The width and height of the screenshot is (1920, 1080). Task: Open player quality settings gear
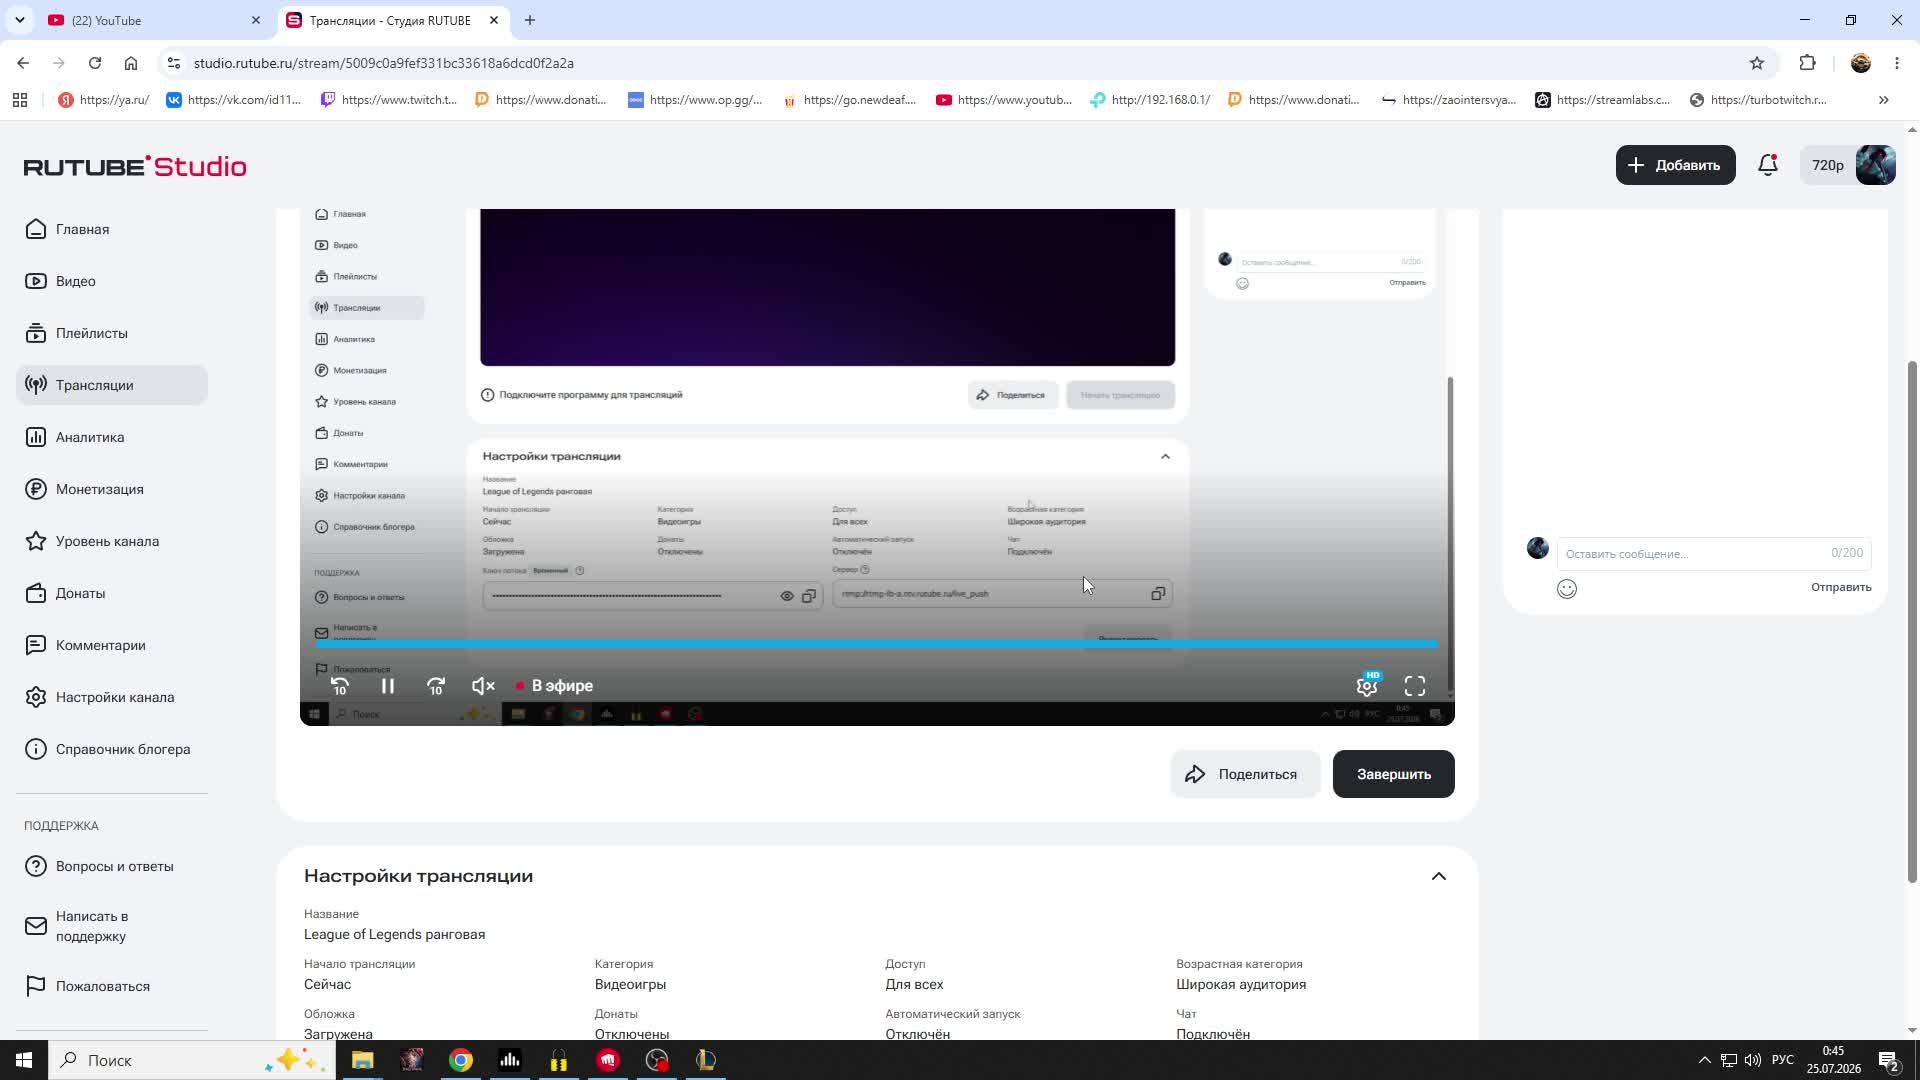tap(1367, 686)
